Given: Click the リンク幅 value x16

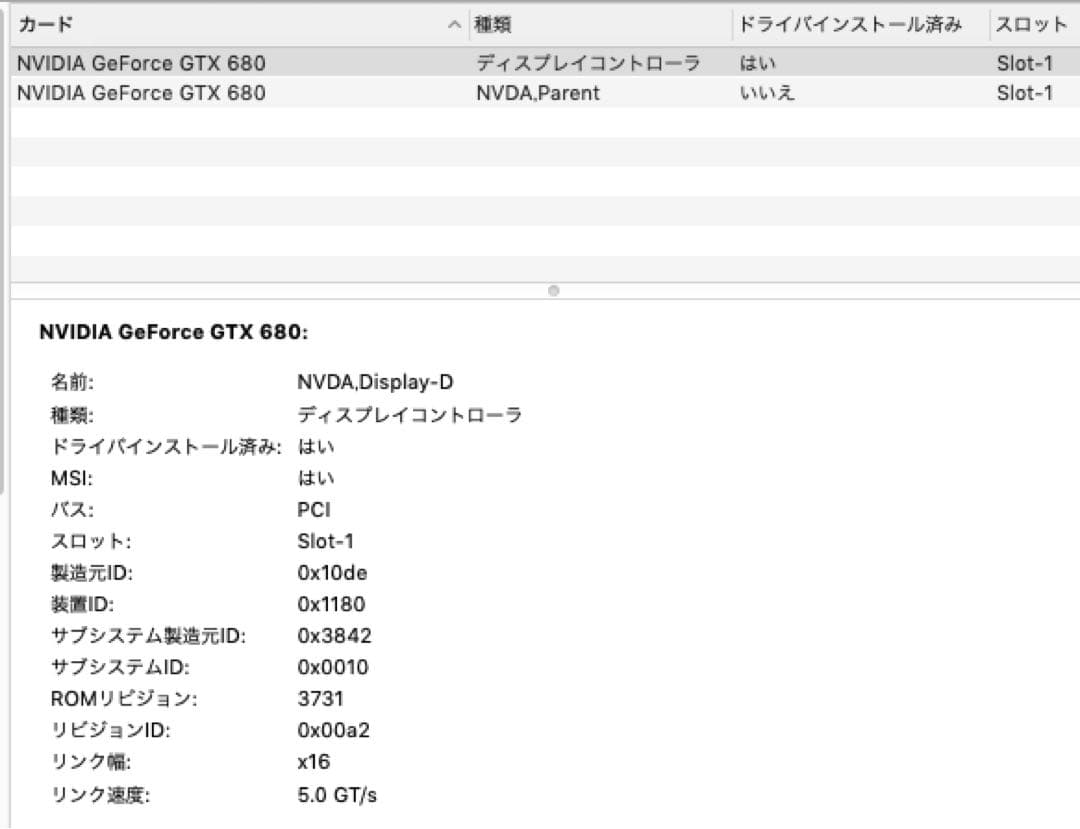Looking at the screenshot, I should coord(316,762).
